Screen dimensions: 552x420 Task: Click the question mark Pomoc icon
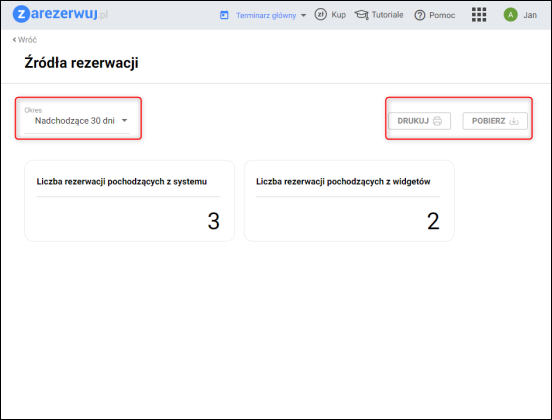[x=420, y=15]
